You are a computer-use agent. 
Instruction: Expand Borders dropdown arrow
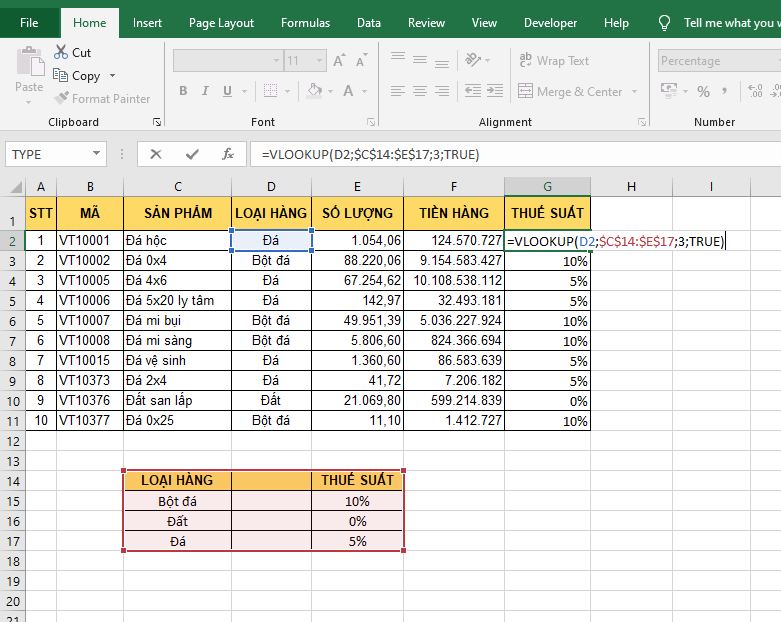tap(287, 92)
